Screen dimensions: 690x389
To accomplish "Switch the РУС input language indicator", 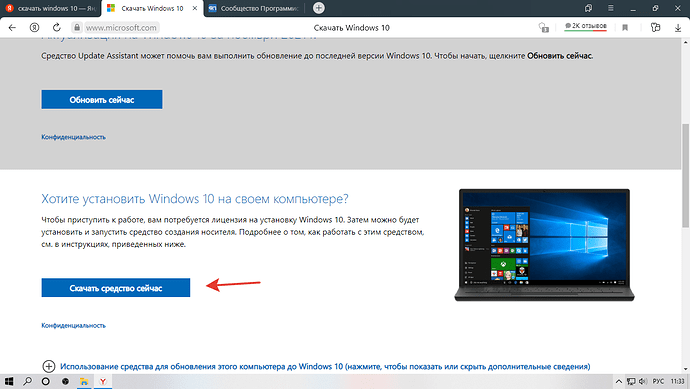I will pos(658,382).
